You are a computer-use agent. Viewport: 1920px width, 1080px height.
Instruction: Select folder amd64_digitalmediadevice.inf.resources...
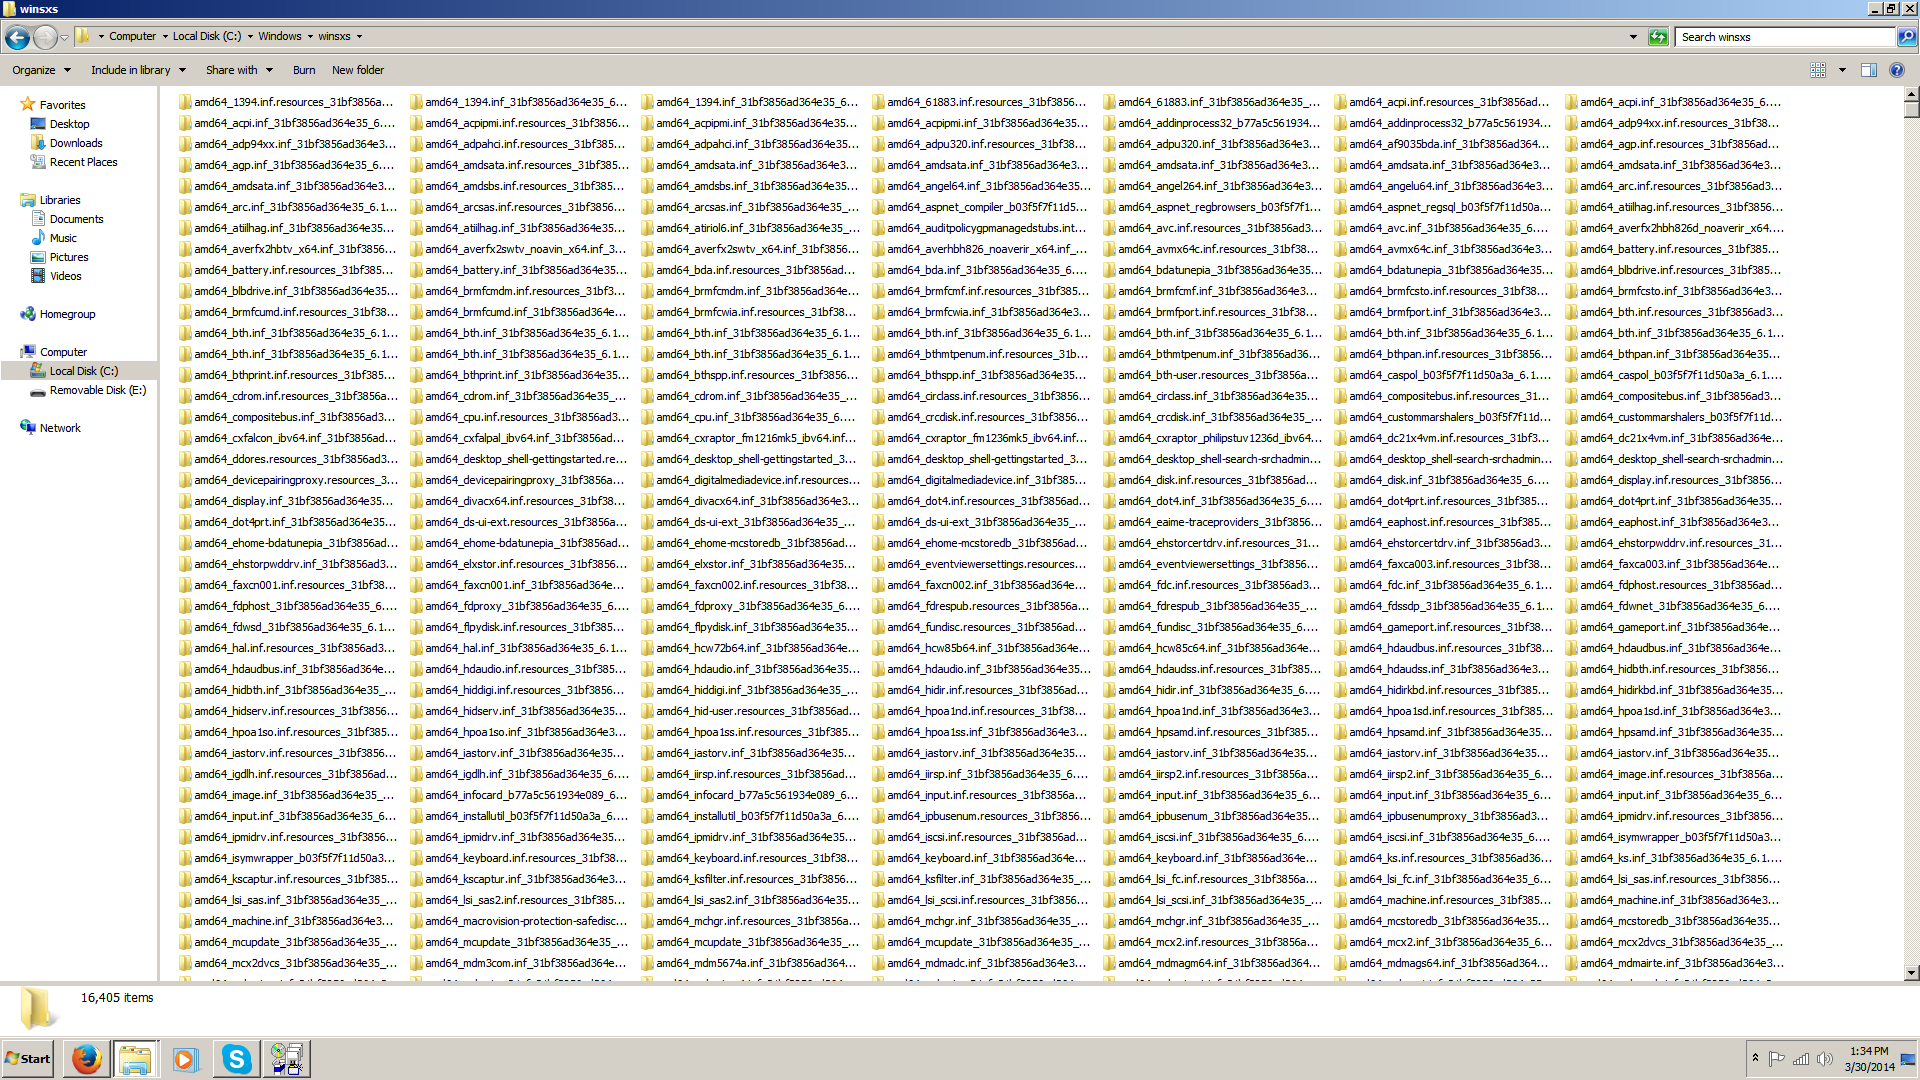749,480
